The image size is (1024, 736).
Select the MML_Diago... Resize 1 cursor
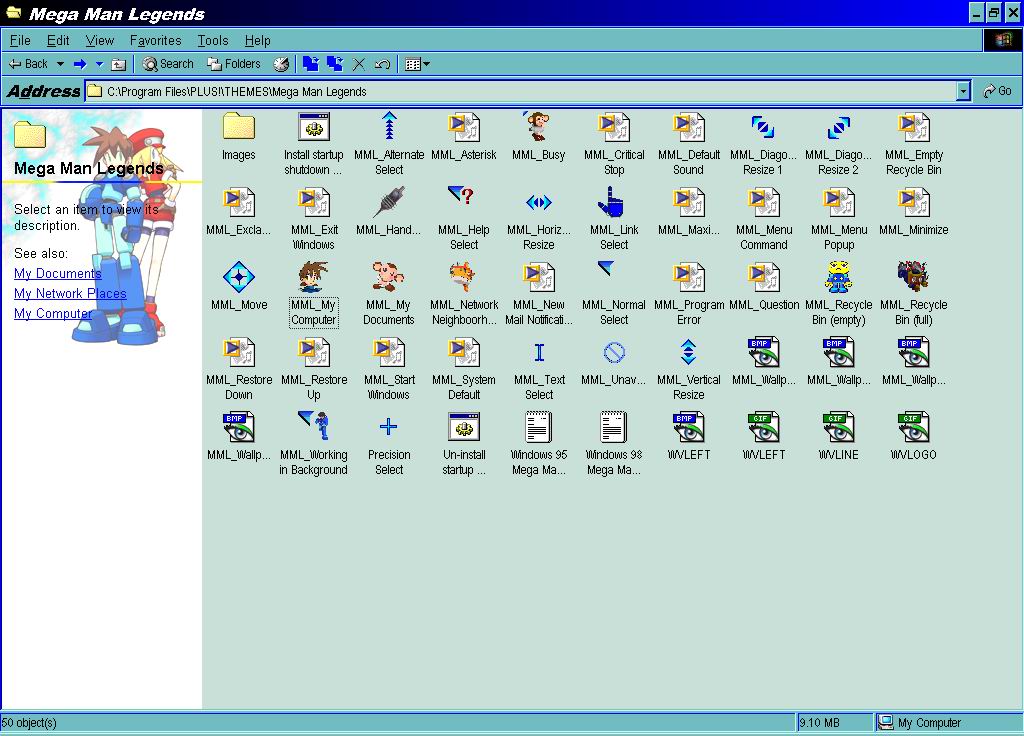click(763, 144)
